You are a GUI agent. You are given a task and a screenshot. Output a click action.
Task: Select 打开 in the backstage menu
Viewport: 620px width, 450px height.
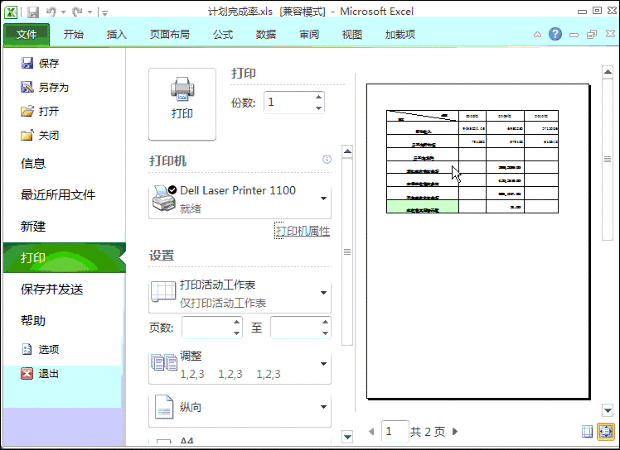coord(40,112)
